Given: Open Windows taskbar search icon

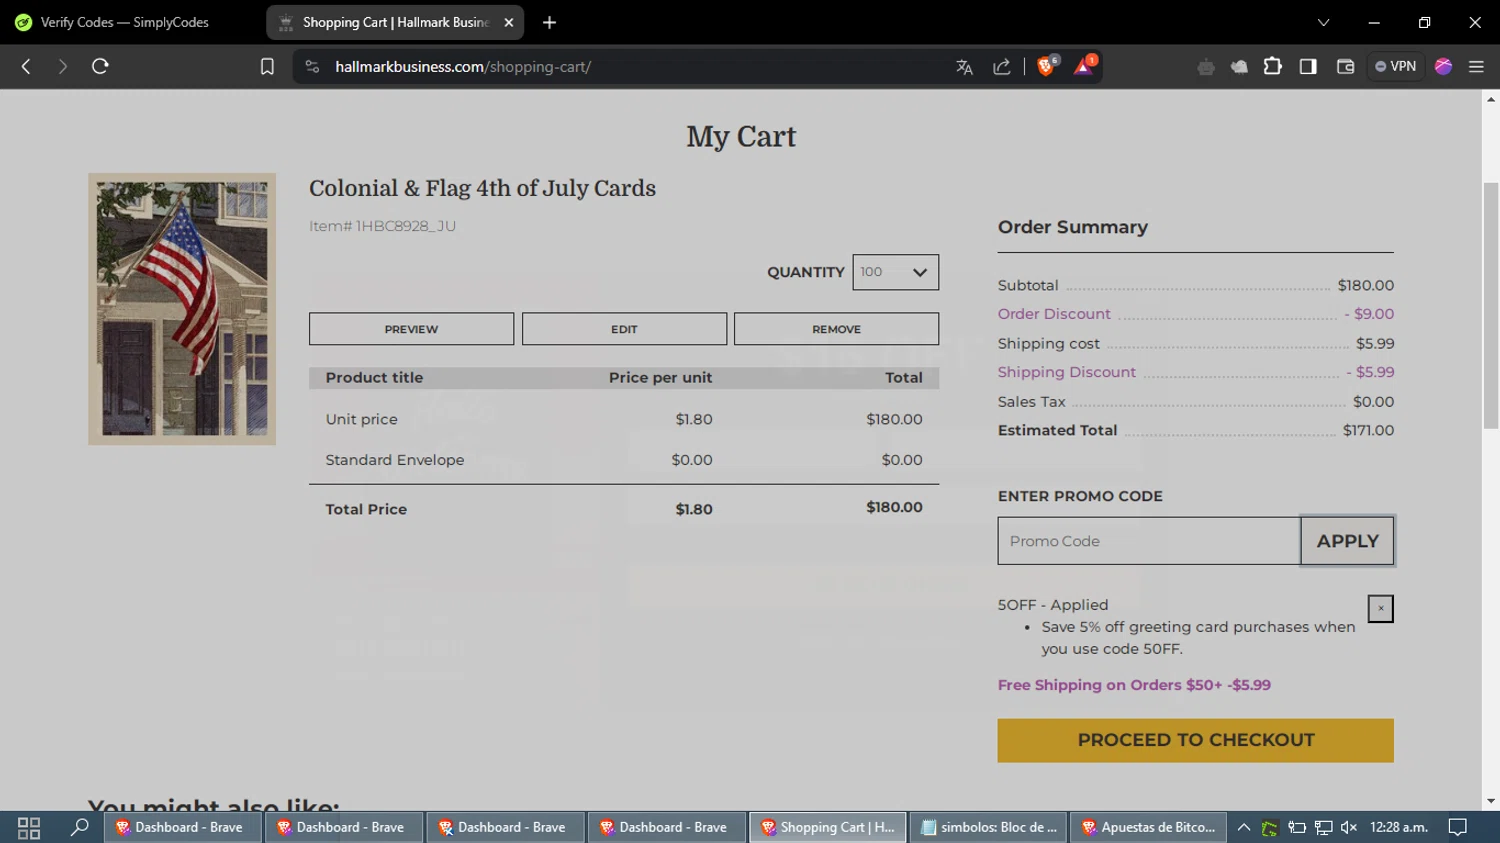Looking at the screenshot, I should (79, 827).
